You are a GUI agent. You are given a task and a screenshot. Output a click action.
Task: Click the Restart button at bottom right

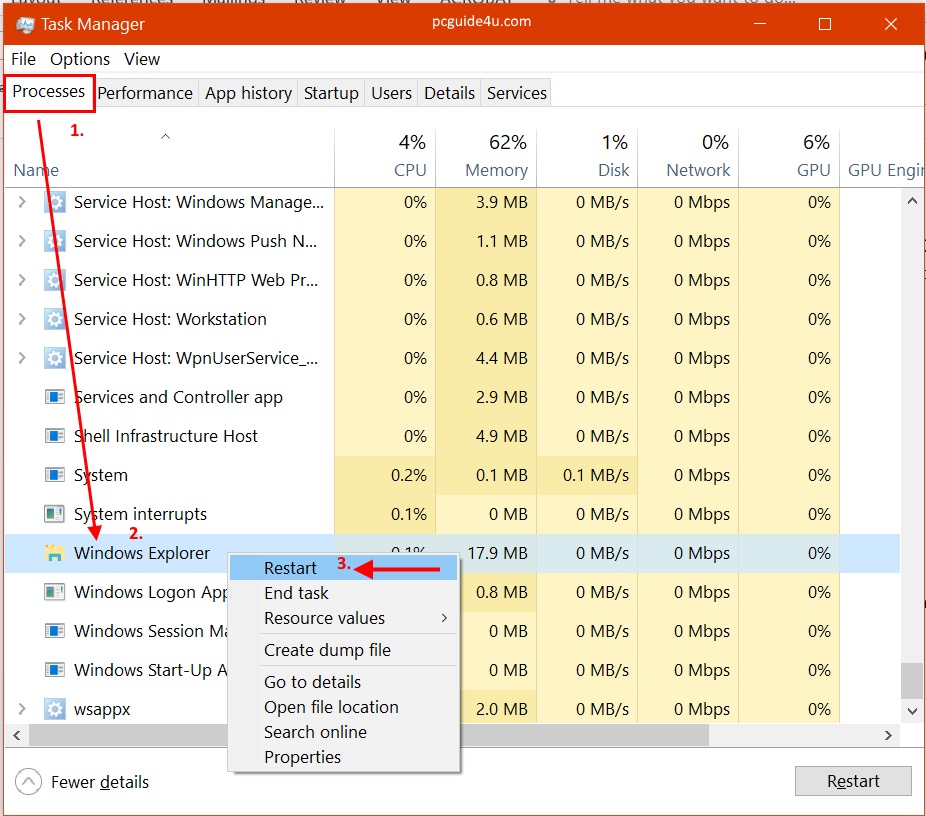853,781
